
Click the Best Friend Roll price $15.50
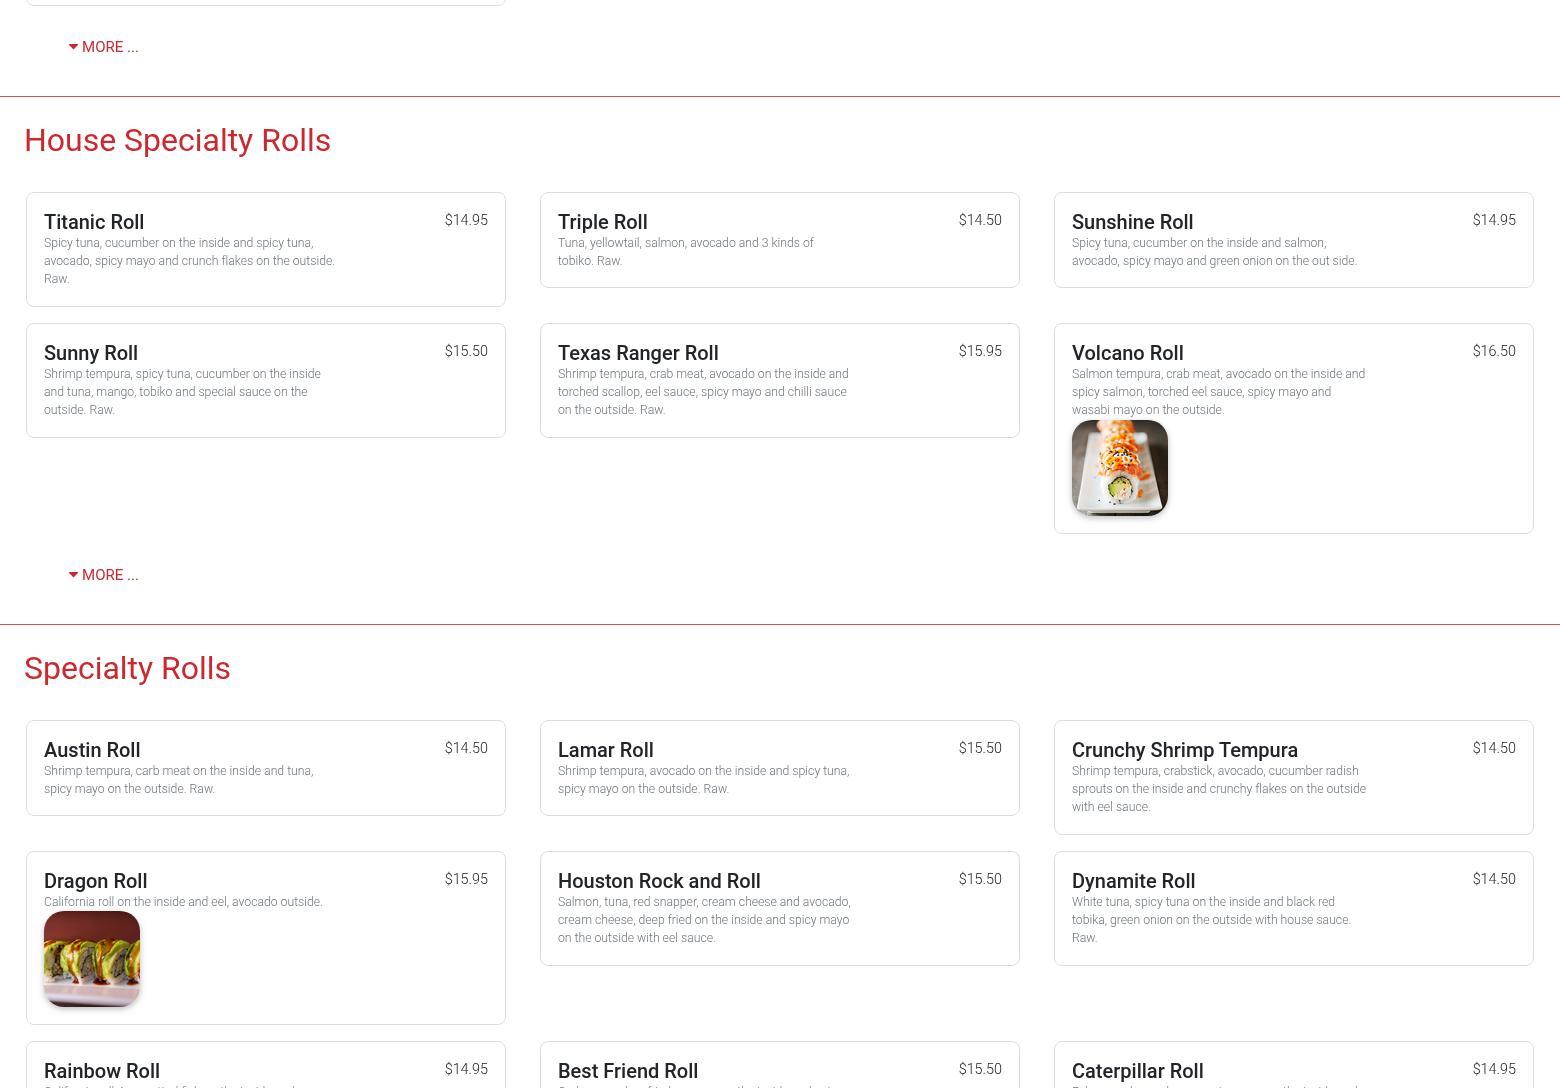pyautogui.click(x=980, y=1069)
